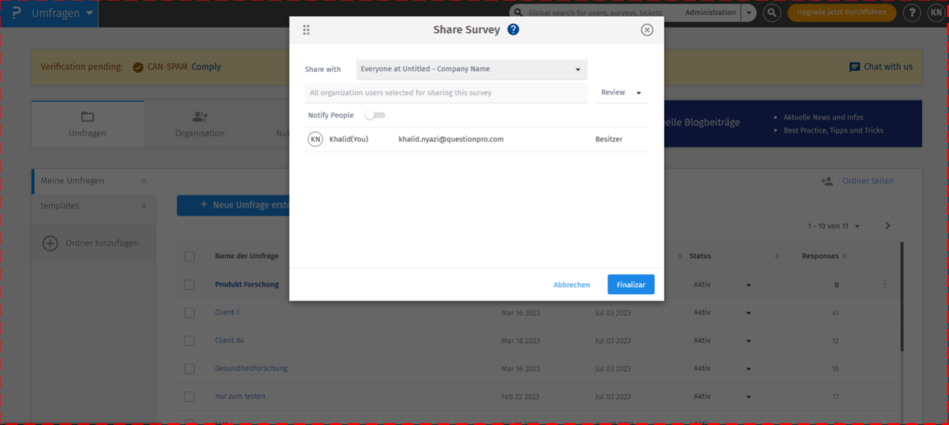Open the Chat with us link
This screenshot has height=425, width=949.
click(x=888, y=67)
